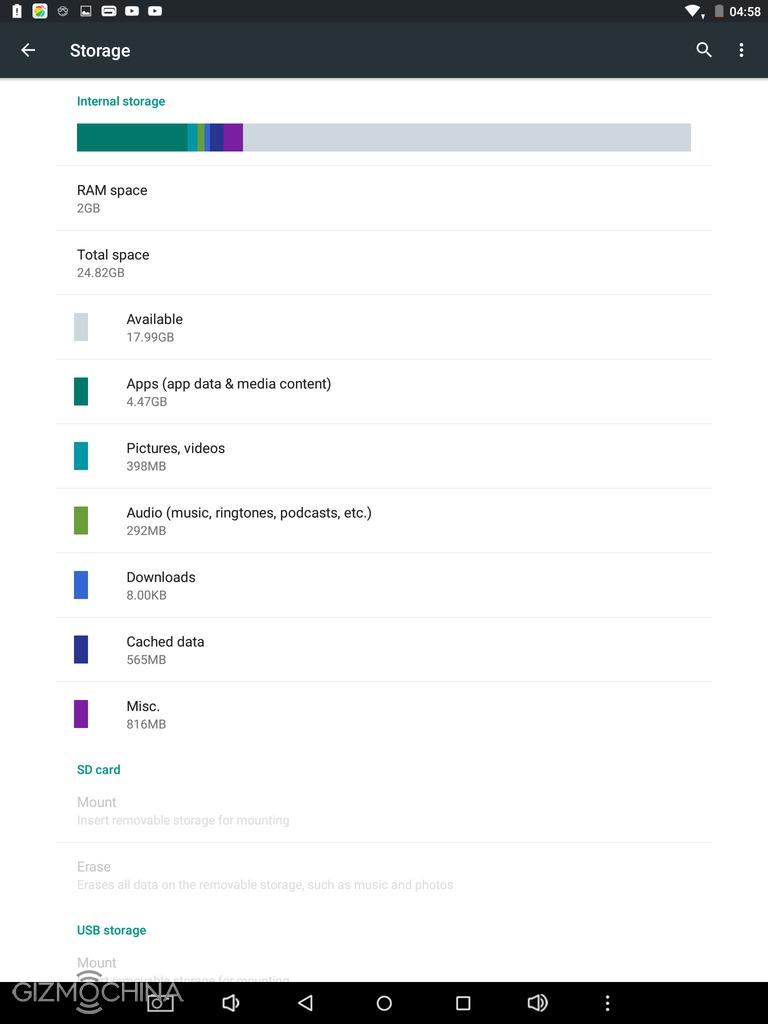Click the internal storage usage bar

[383, 138]
